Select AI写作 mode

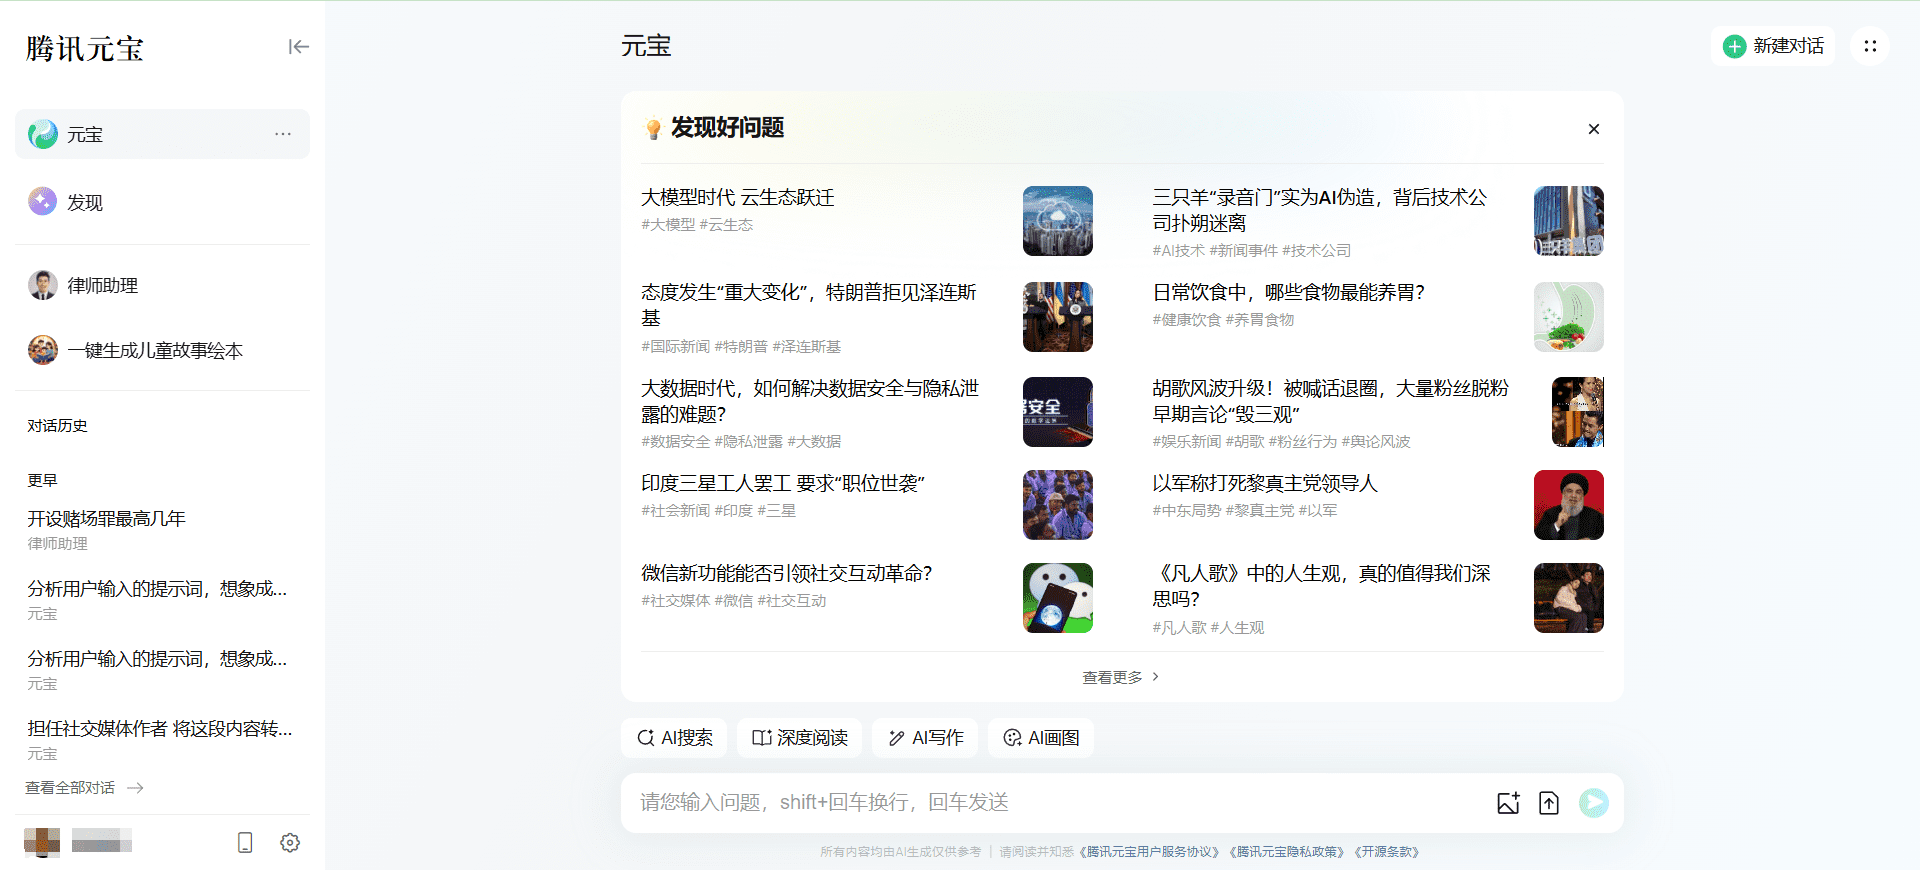pyautogui.click(x=925, y=738)
